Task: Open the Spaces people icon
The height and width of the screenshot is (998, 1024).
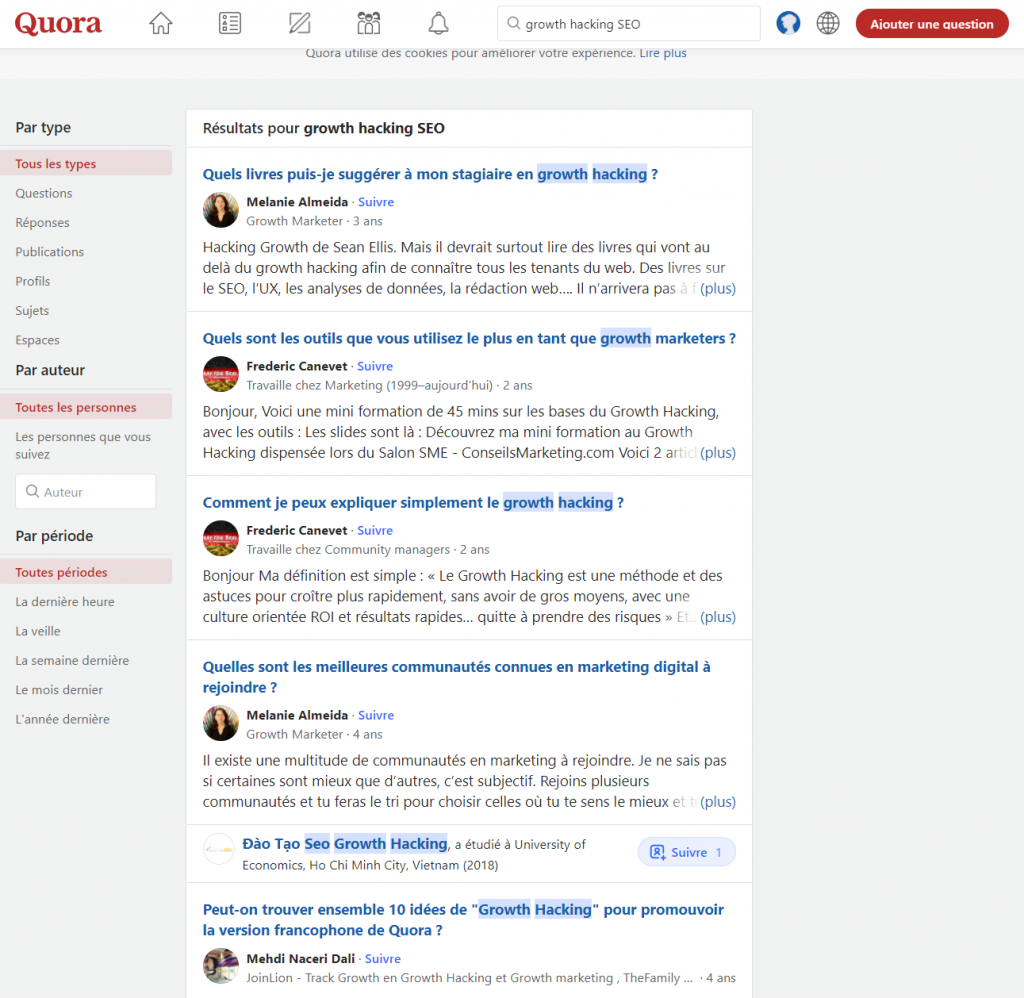Action: tap(369, 24)
